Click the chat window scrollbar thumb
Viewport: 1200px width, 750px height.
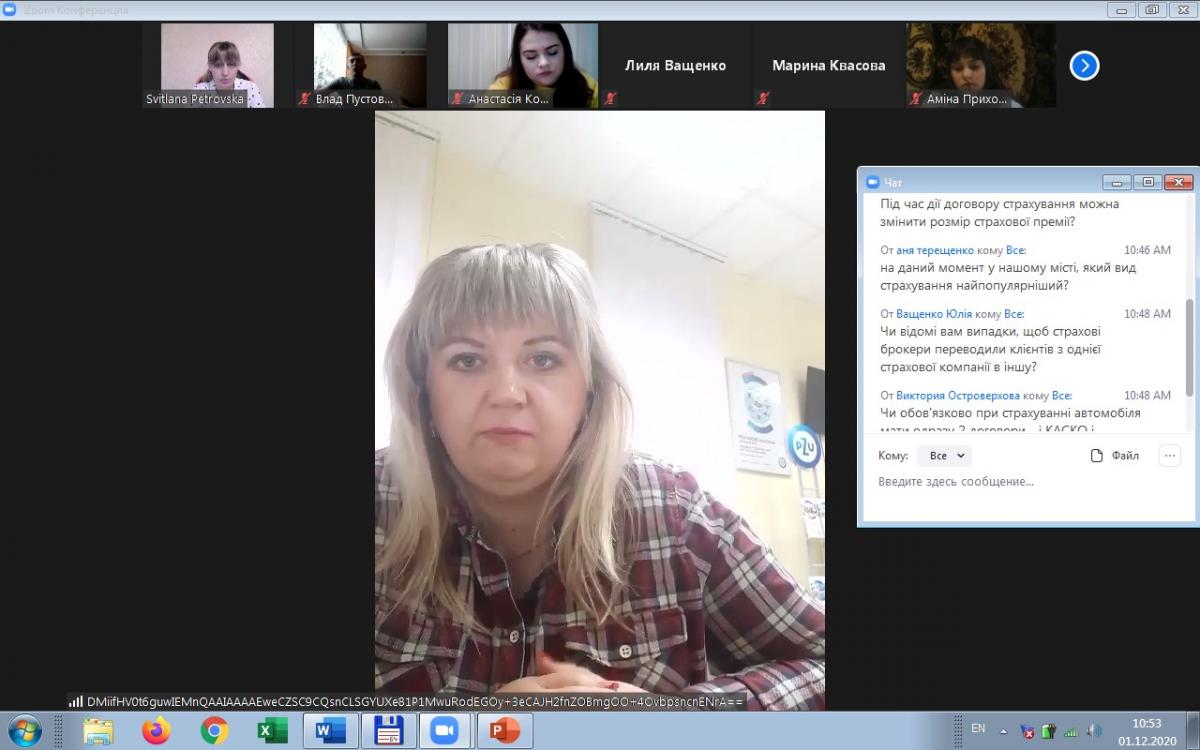pyautogui.click(x=1189, y=347)
